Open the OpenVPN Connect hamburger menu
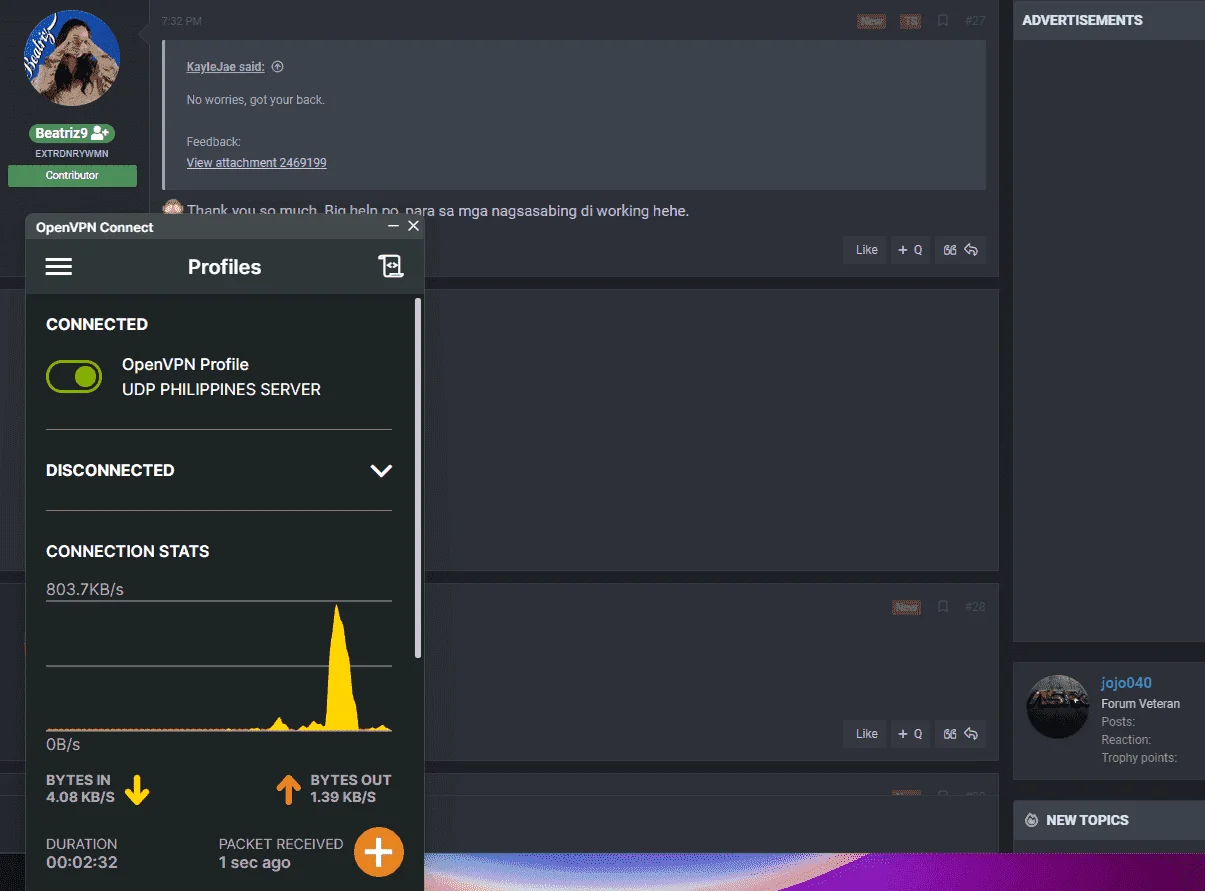 click(x=59, y=267)
